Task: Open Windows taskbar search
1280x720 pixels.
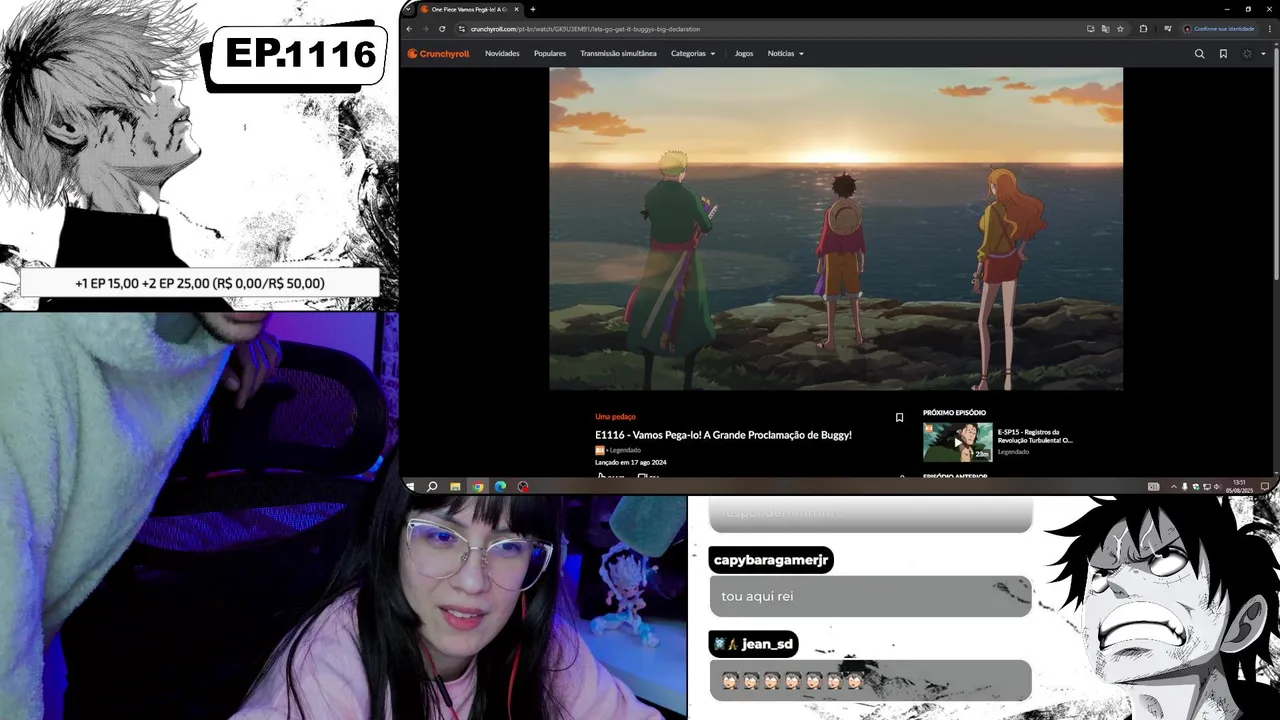Action: [432, 486]
